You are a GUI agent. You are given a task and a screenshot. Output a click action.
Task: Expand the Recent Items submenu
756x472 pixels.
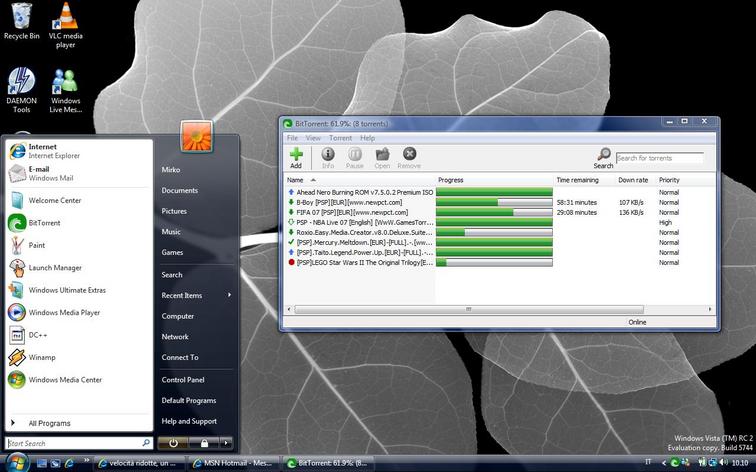[x=196, y=295]
